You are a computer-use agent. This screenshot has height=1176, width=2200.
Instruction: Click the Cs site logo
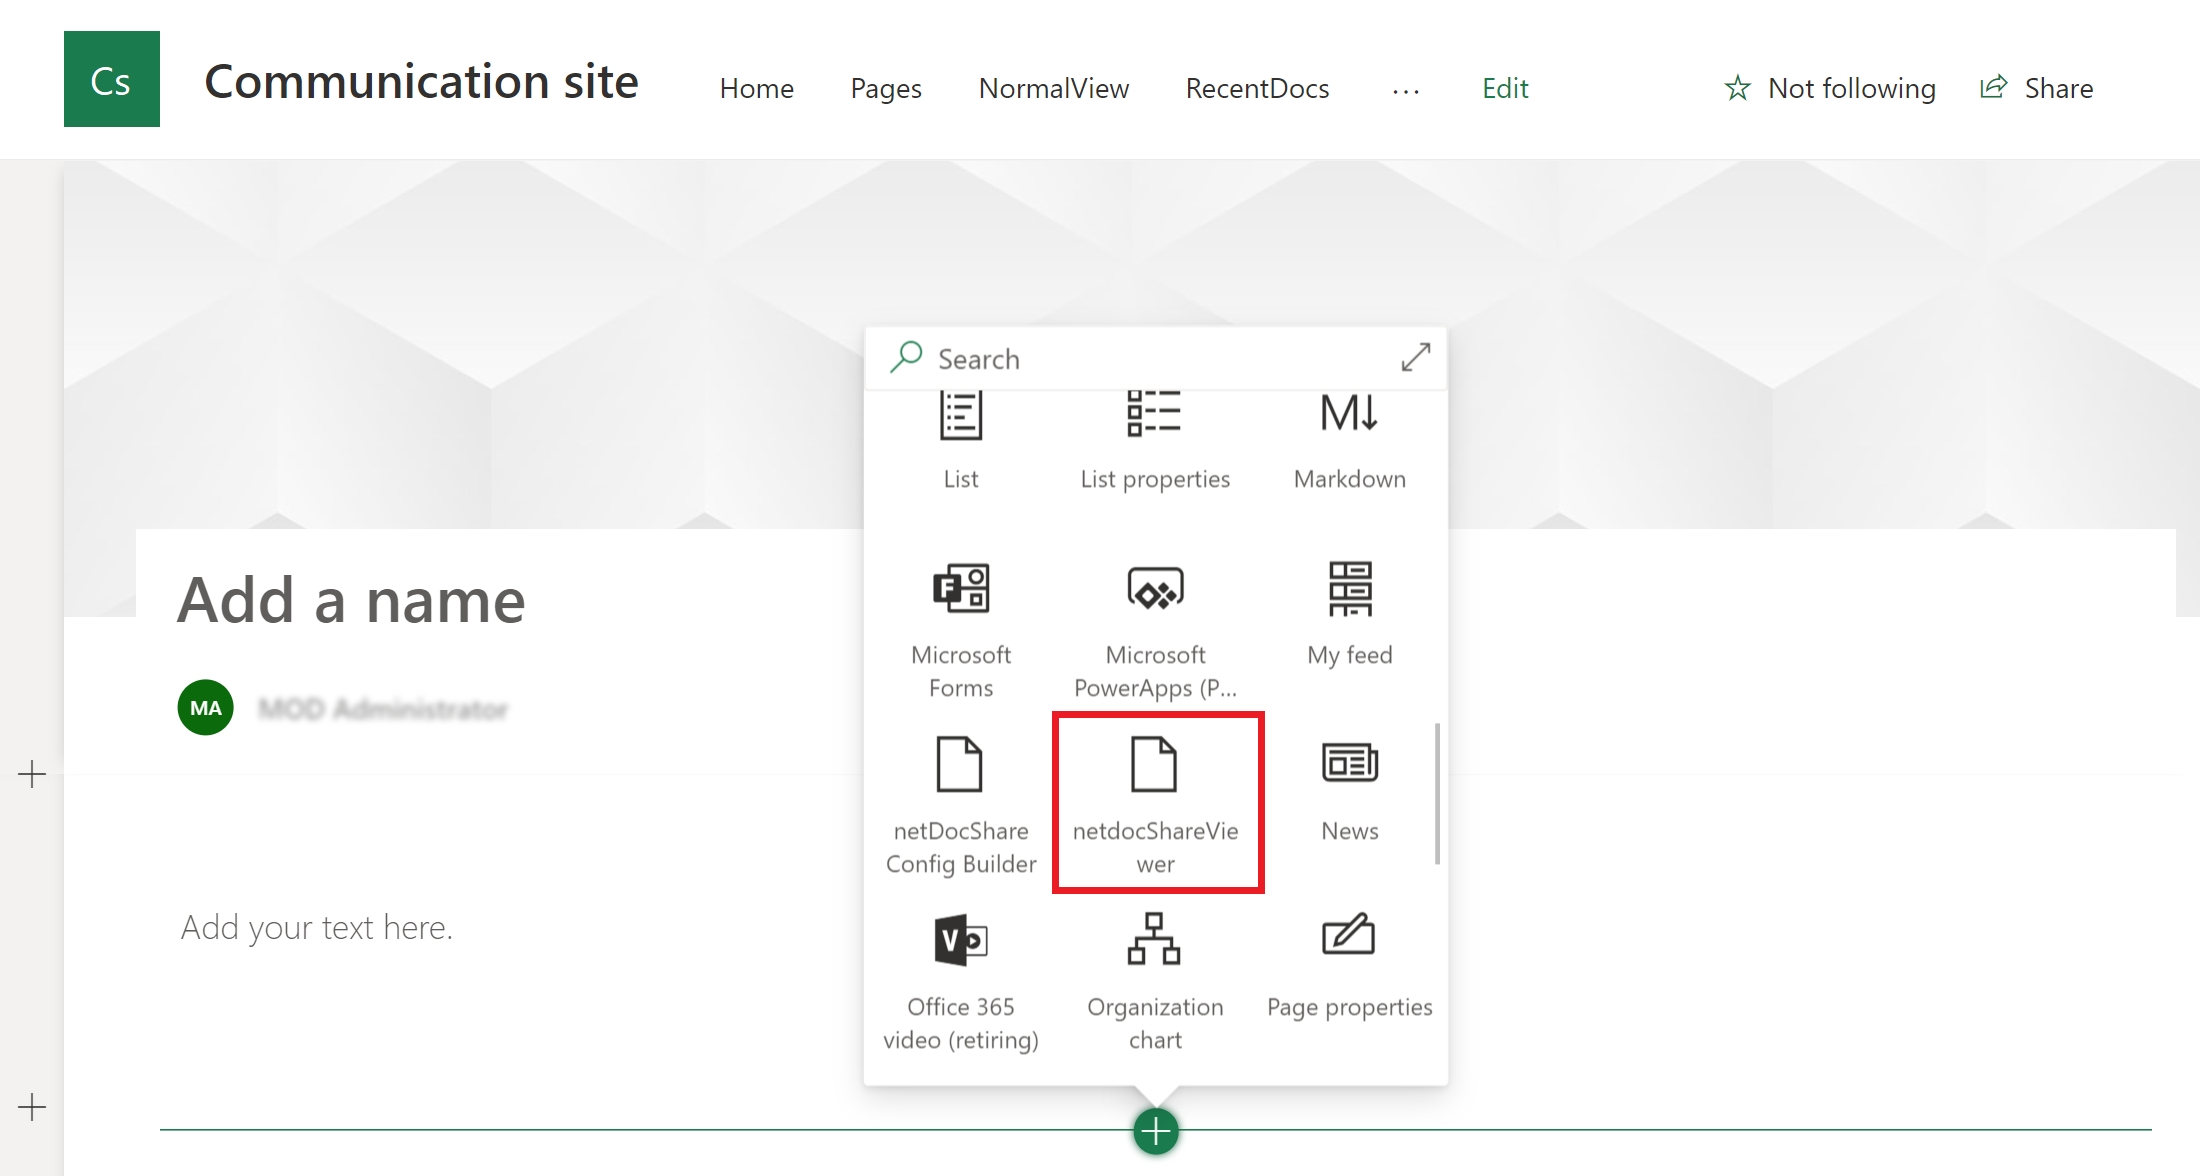tap(112, 79)
